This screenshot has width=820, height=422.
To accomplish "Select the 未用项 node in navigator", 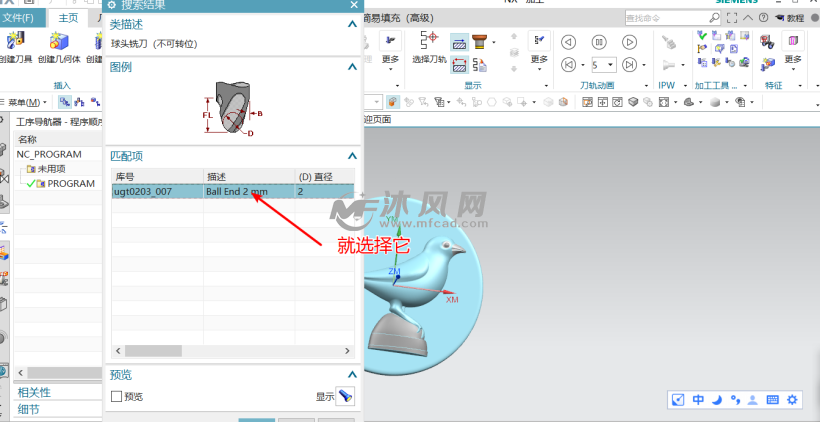I will [51, 169].
